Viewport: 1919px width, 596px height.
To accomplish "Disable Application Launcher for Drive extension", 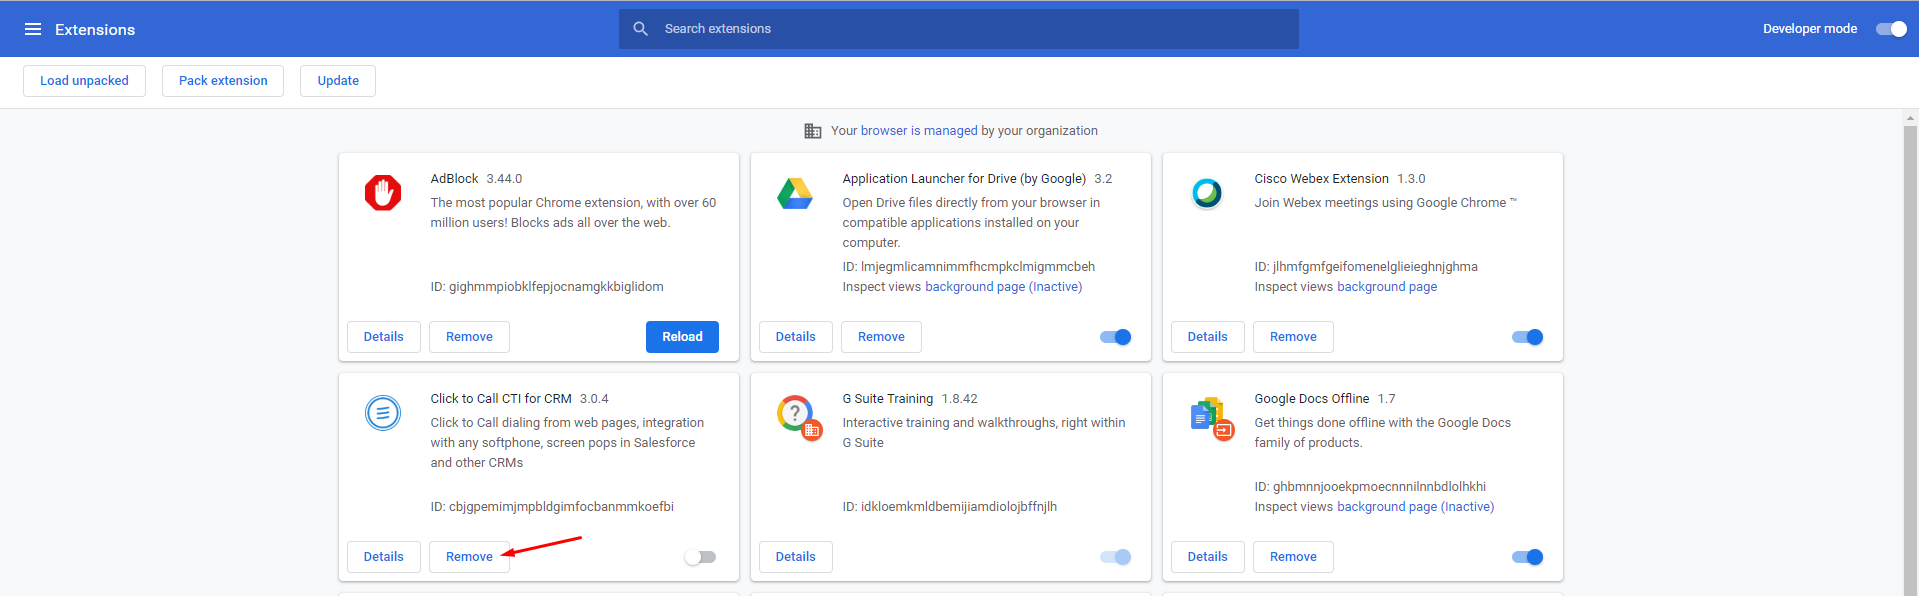I will (1115, 337).
